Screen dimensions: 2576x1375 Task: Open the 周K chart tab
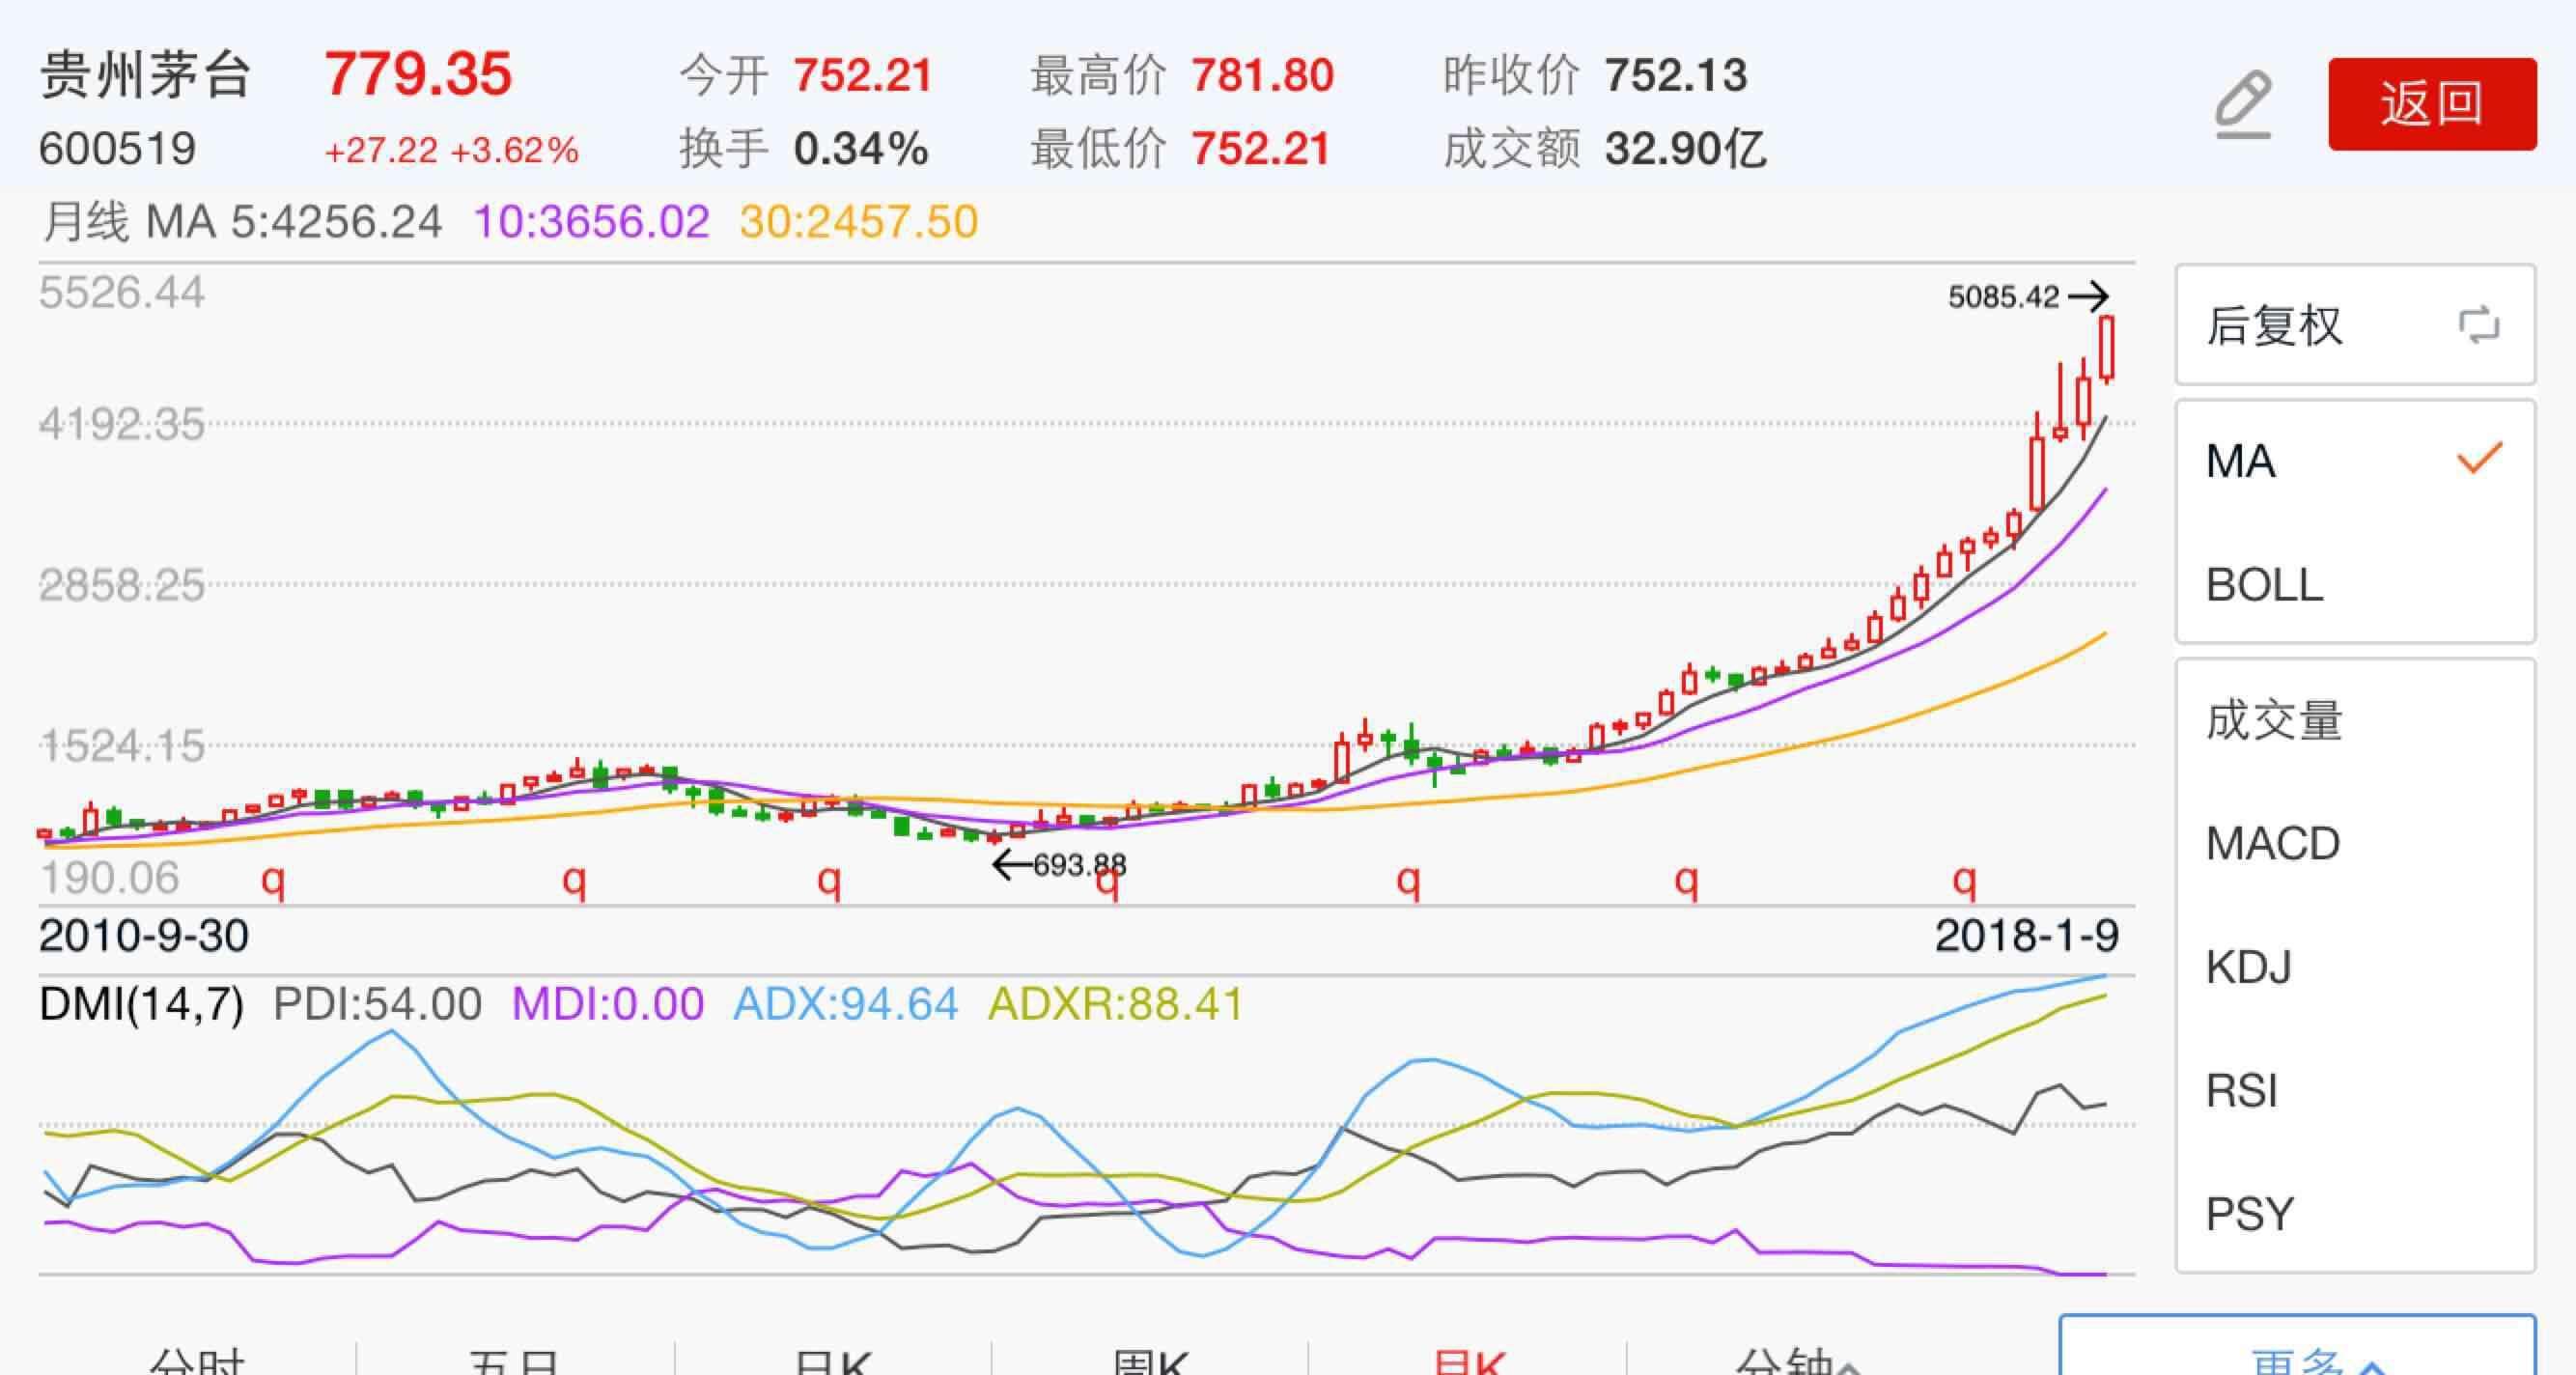(x=1150, y=1362)
